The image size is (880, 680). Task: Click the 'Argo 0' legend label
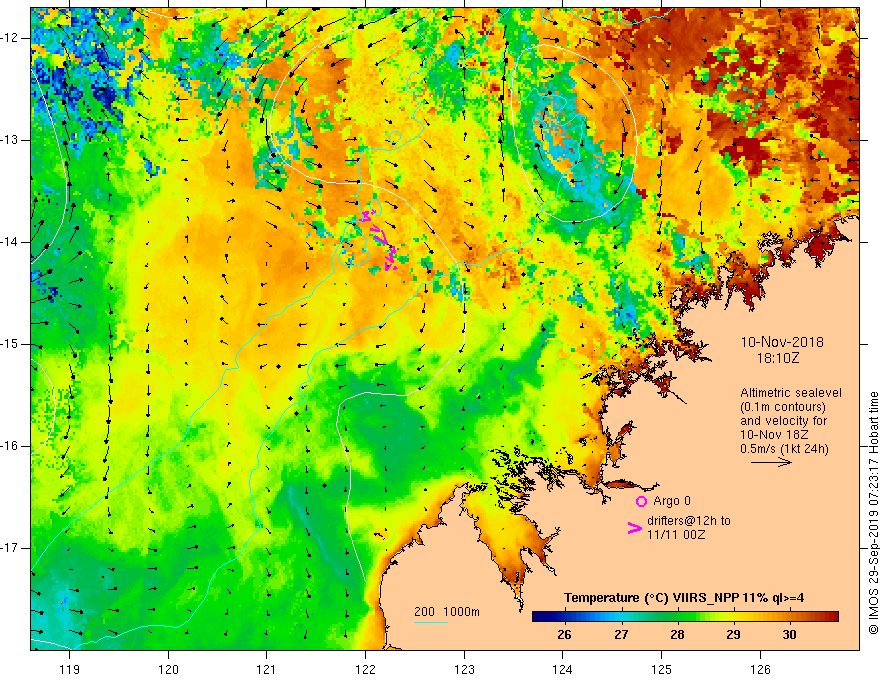(x=672, y=501)
